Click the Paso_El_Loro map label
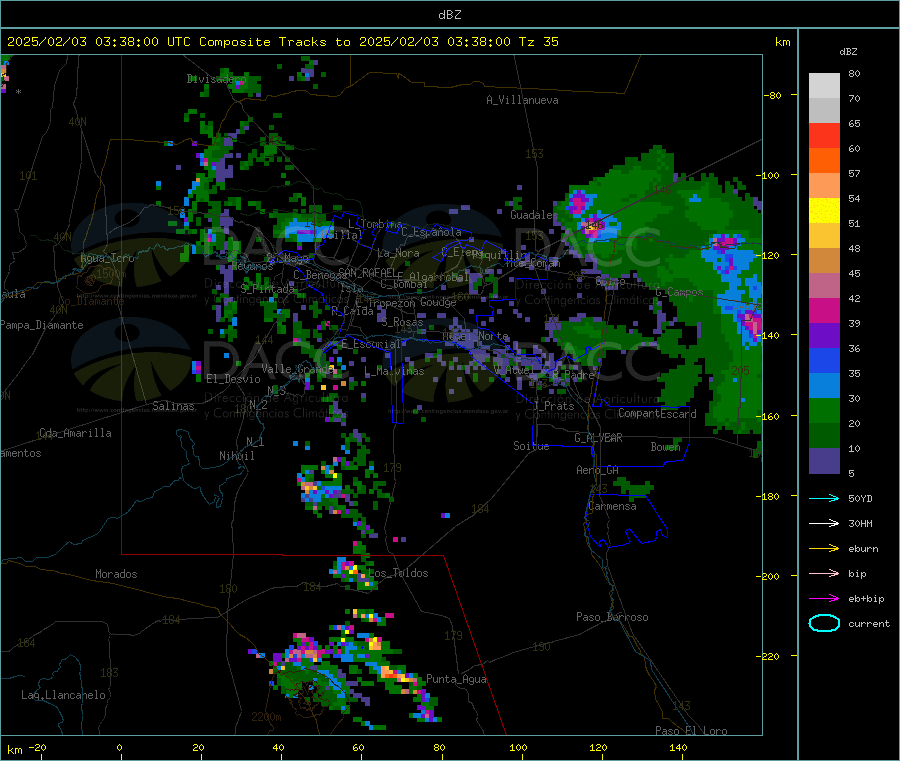 (x=691, y=731)
